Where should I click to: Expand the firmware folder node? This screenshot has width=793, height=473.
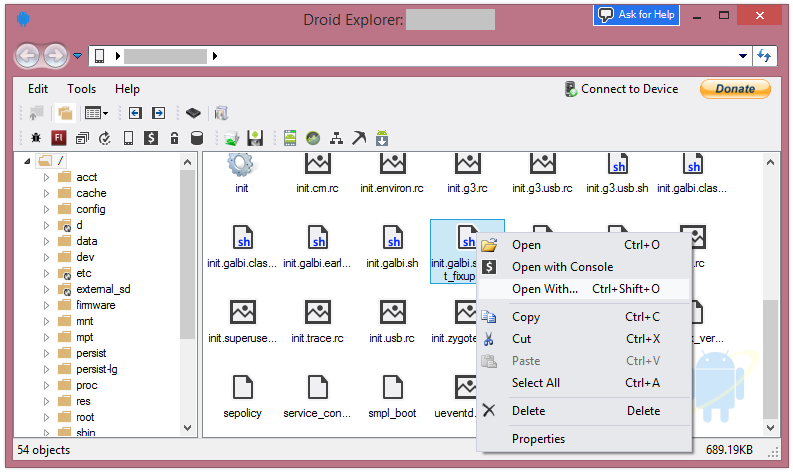[46, 305]
